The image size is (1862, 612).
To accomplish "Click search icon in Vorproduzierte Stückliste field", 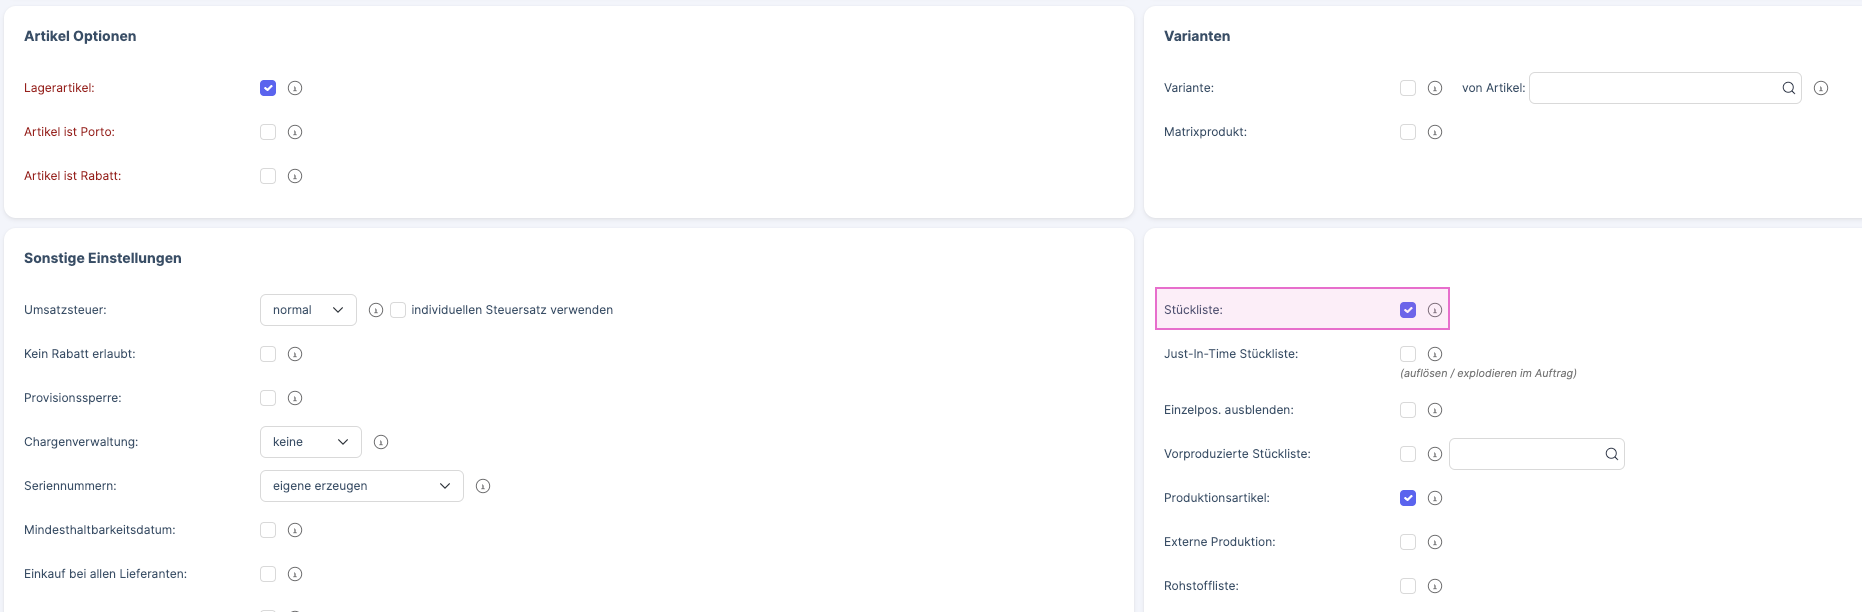I will 1611,454.
